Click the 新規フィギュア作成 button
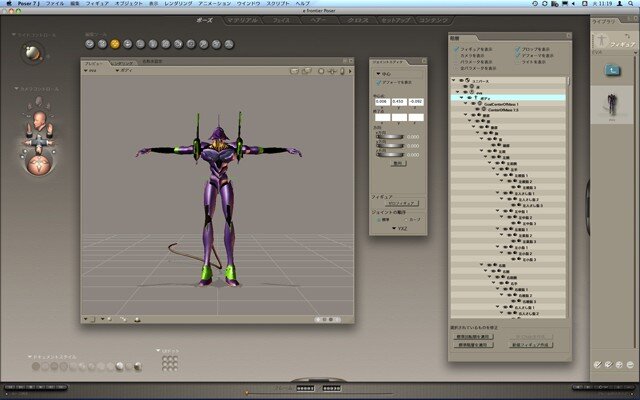This screenshot has width=640, height=400. click(531, 345)
